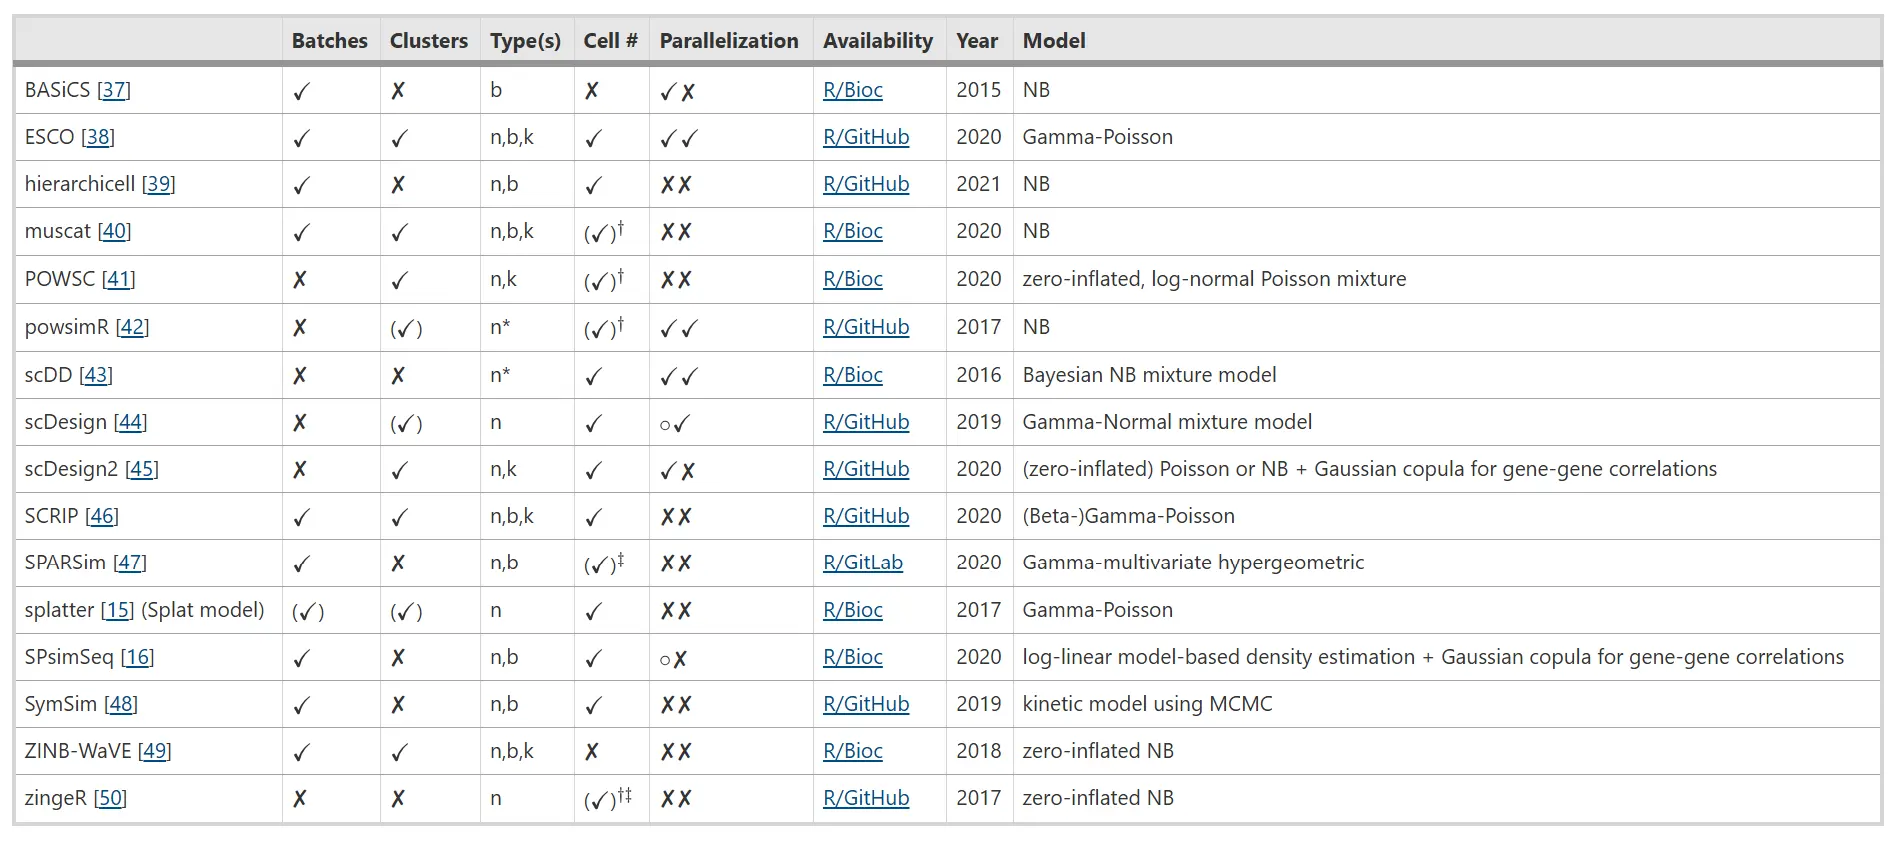
Task: Open reference 44 next to scDesign
Action: click(x=130, y=422)
